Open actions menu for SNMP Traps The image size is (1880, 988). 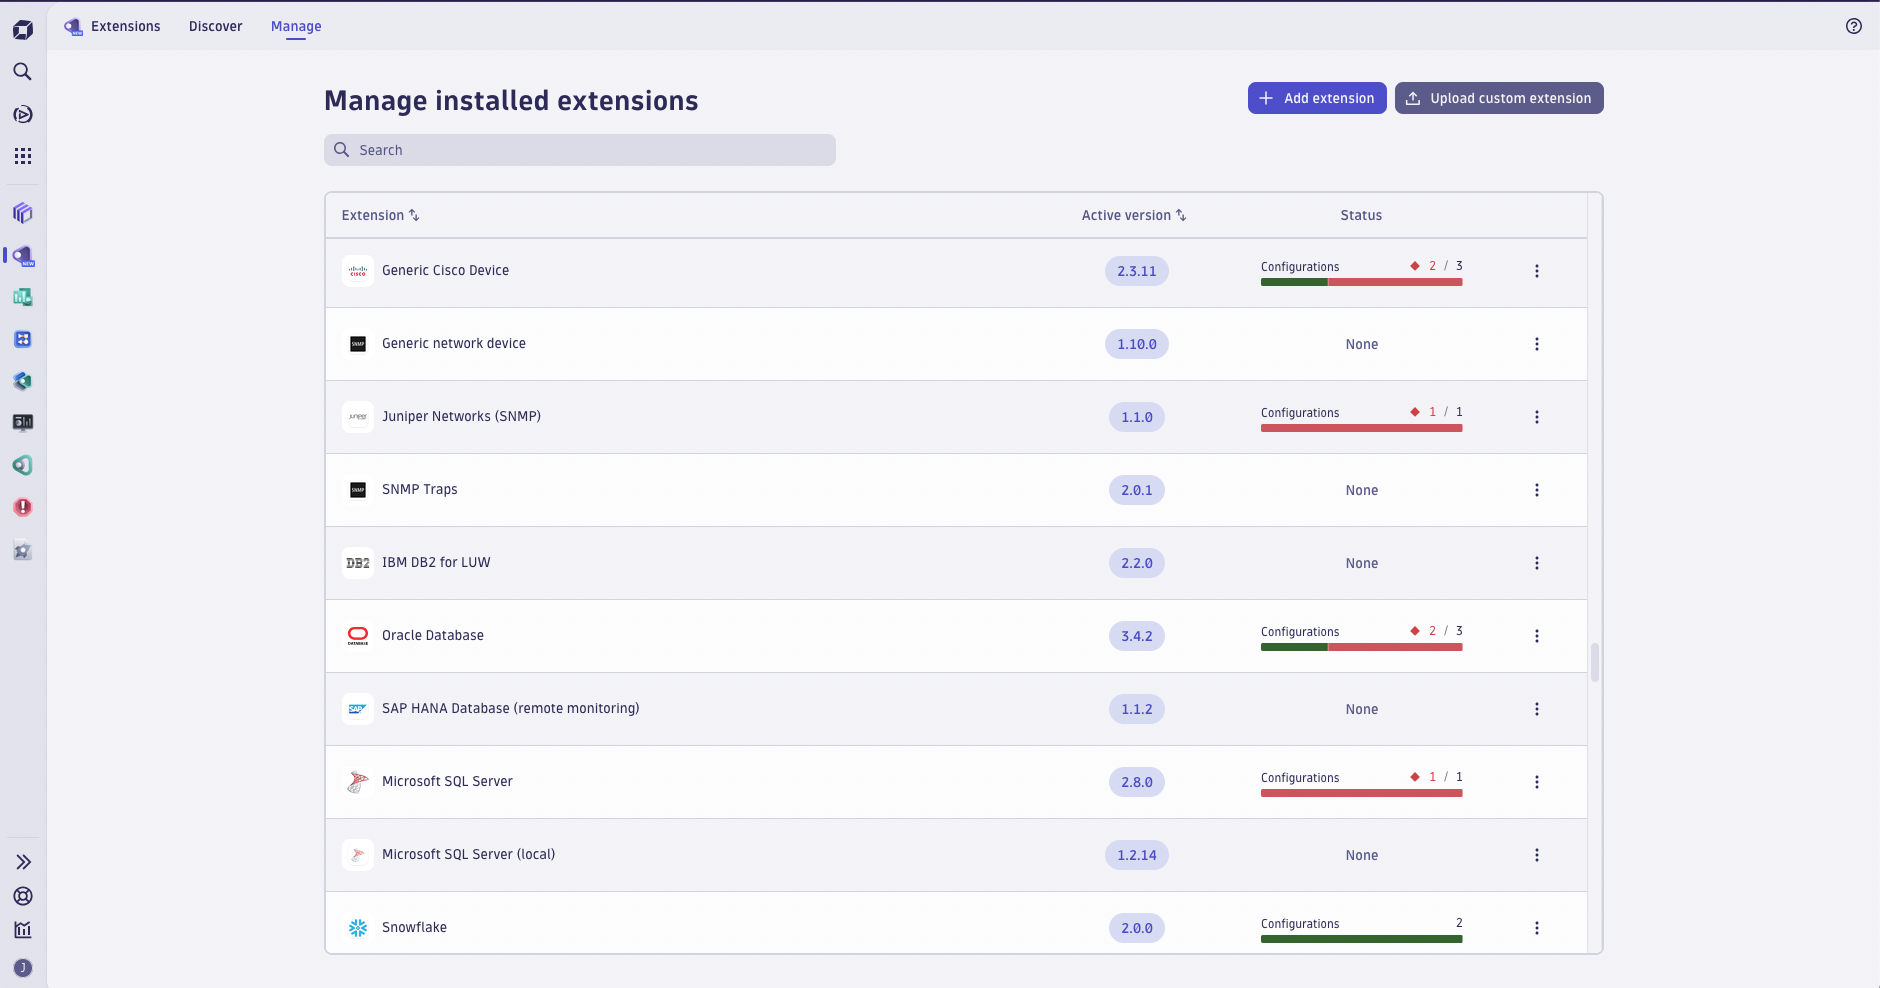1537,490
